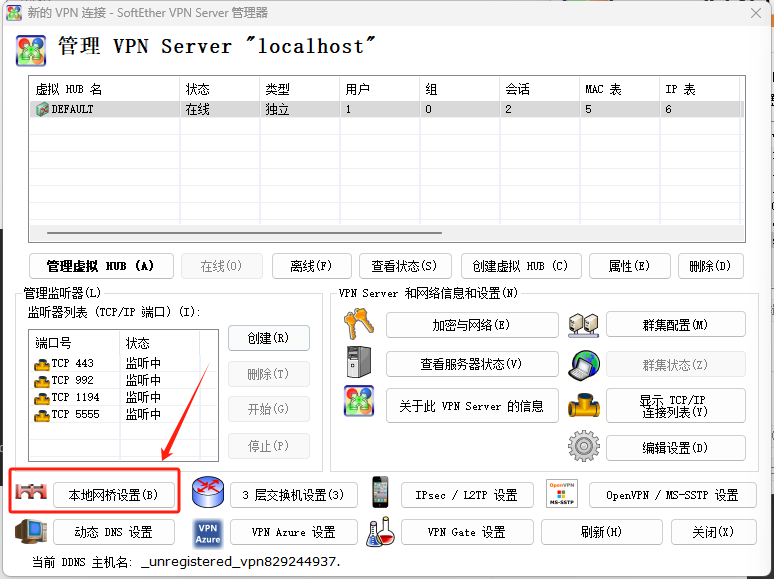Viewport: 774px width, 579px height.
Task: Open 关于此 VPN Server 的信息
Action: [472, 405]
